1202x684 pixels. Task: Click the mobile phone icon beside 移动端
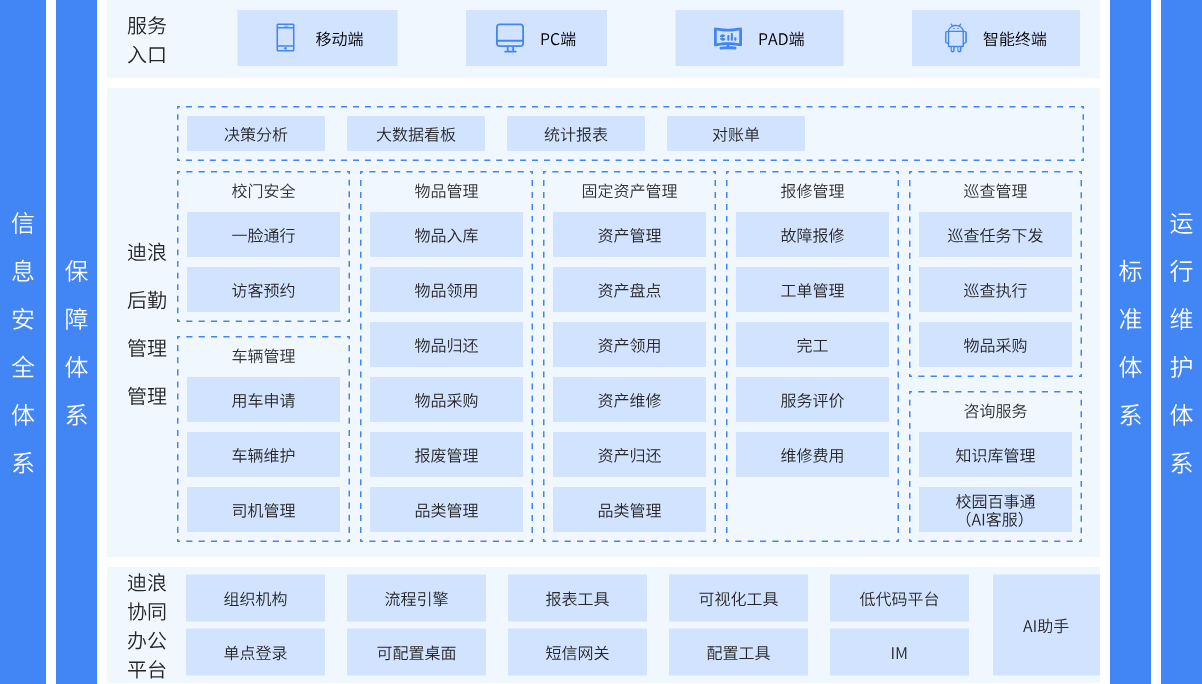(x=285, y=38)
